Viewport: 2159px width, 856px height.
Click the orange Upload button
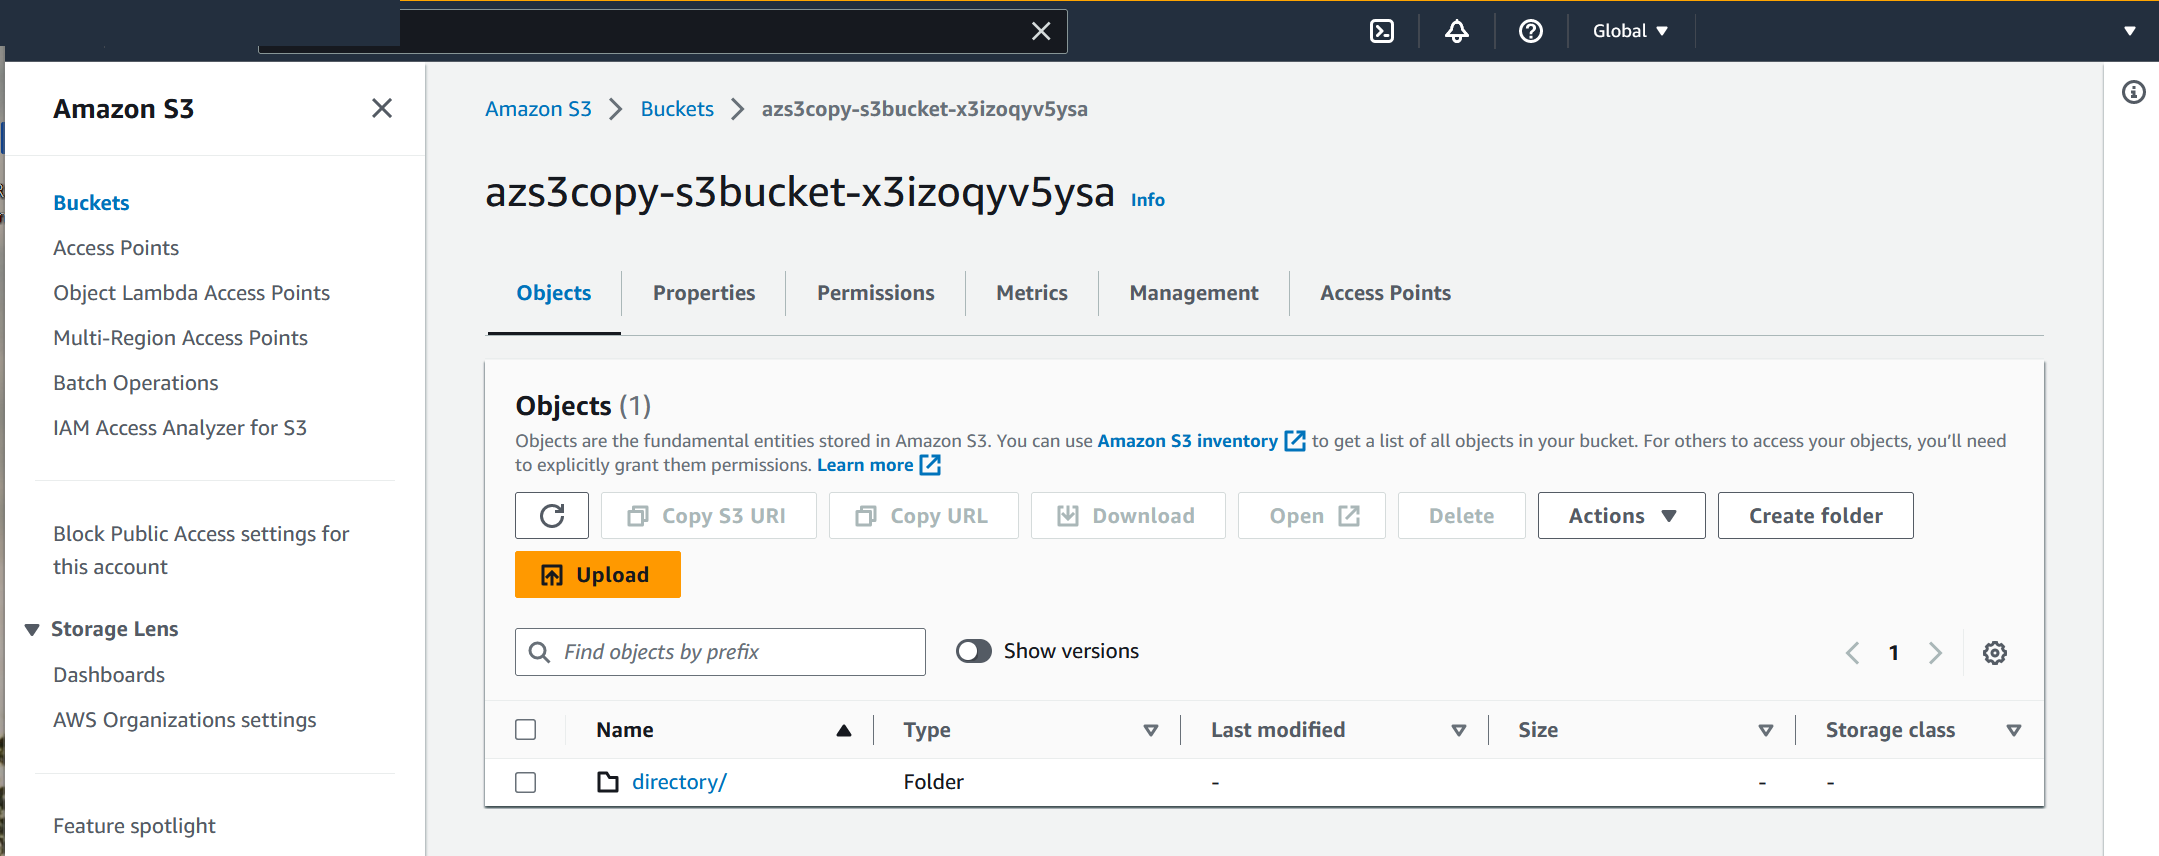597,575
